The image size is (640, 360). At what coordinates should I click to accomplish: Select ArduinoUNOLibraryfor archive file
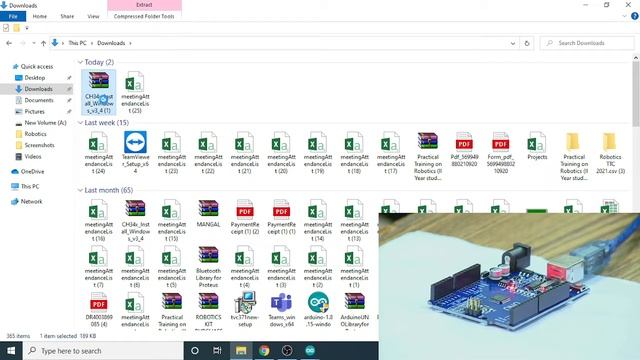pyautogui.click(x=354, y=310)
